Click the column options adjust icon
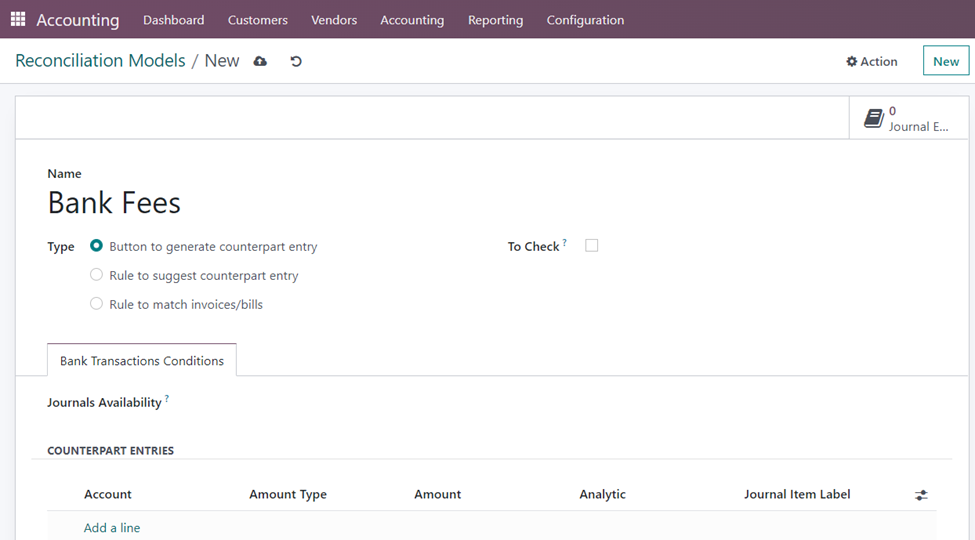This screenshot has height=540, width=975. pos(921,495)
